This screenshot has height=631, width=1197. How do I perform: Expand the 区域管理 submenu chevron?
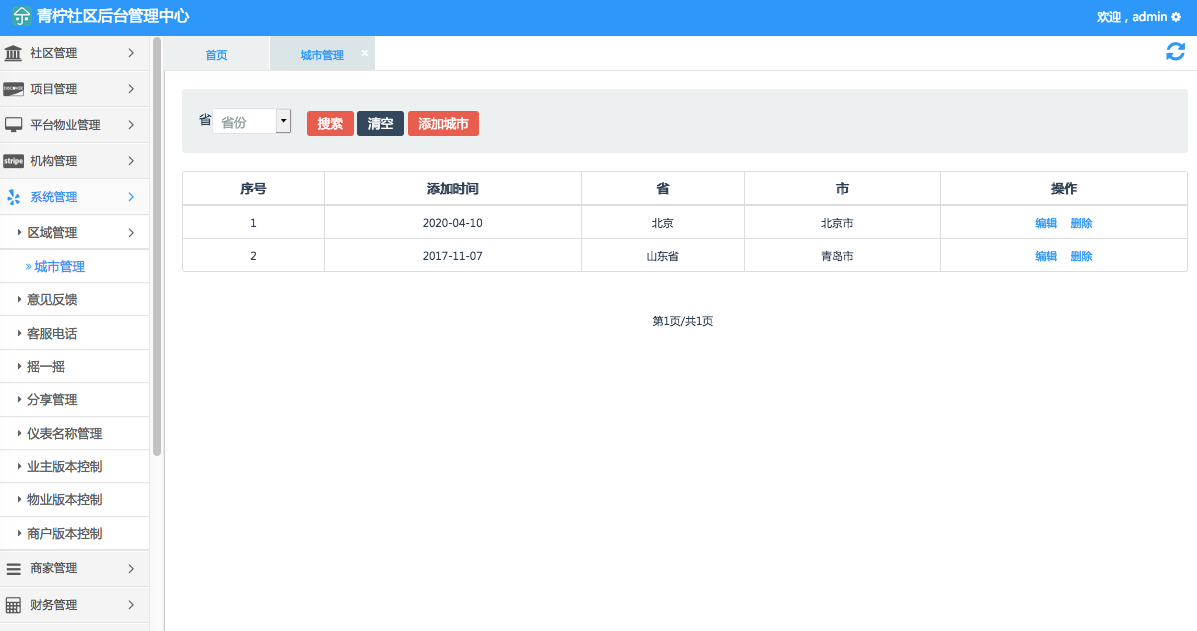tap(131, 233)
